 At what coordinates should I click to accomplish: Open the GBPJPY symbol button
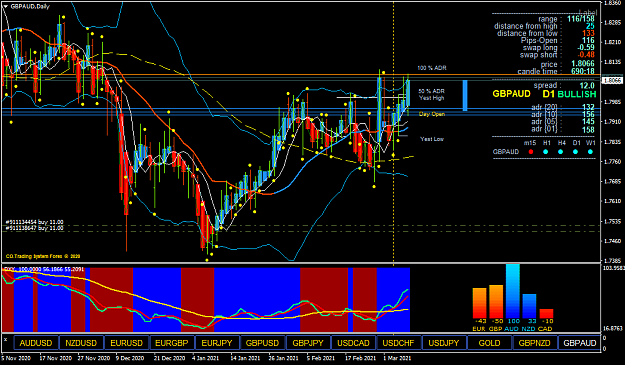pyautogui.click(x=308, y=343)
